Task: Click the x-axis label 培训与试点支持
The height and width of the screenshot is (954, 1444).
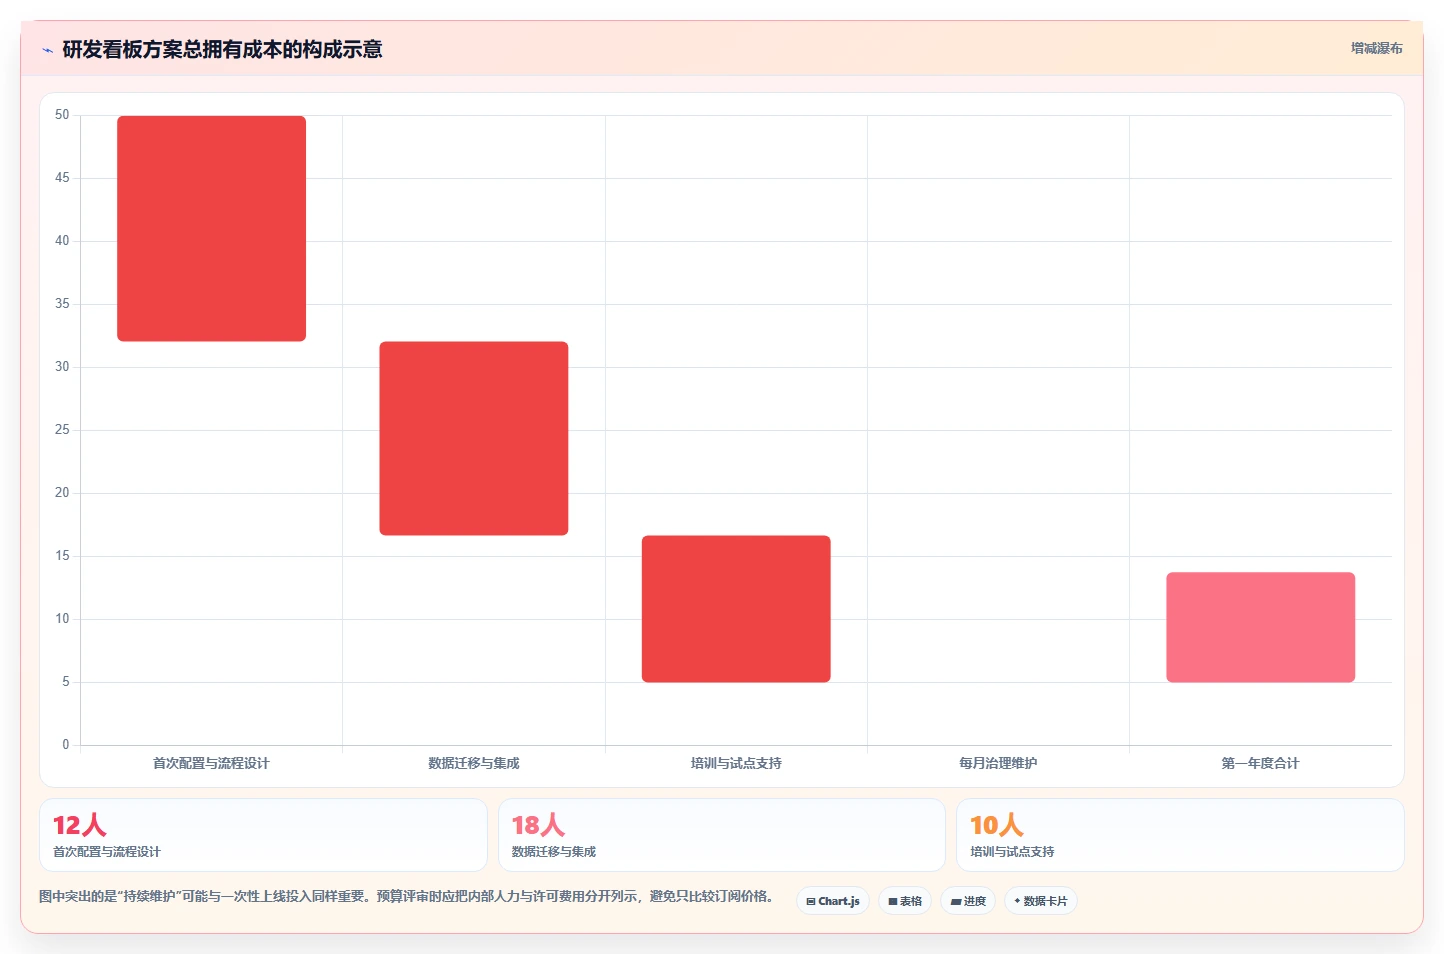Action: [x=736, y=763]
